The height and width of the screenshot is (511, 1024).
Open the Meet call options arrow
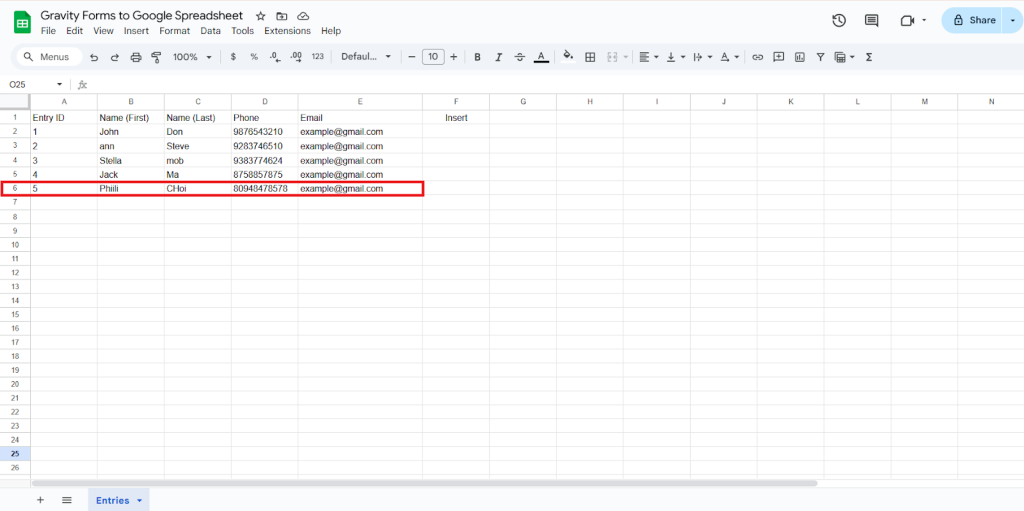[924, 20]
